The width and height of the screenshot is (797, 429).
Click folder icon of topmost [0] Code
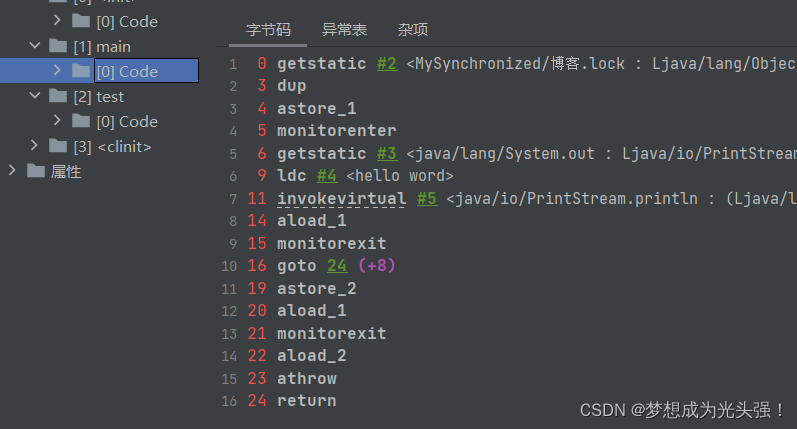point(81,21)
